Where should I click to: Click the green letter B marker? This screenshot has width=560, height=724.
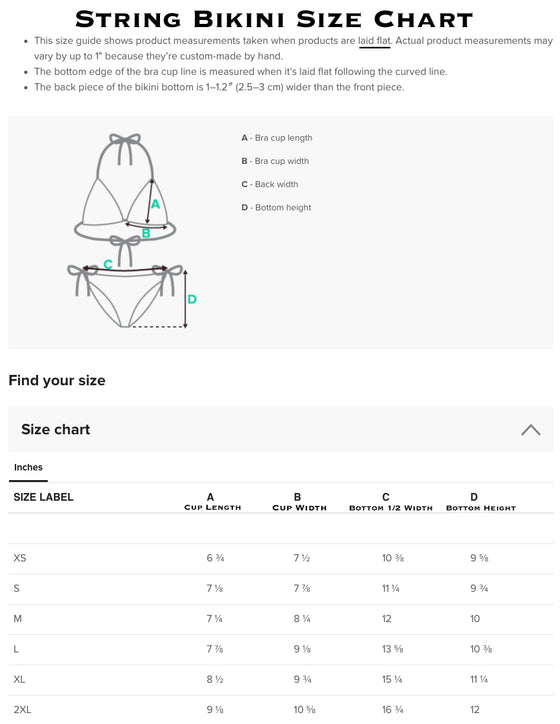146,233
